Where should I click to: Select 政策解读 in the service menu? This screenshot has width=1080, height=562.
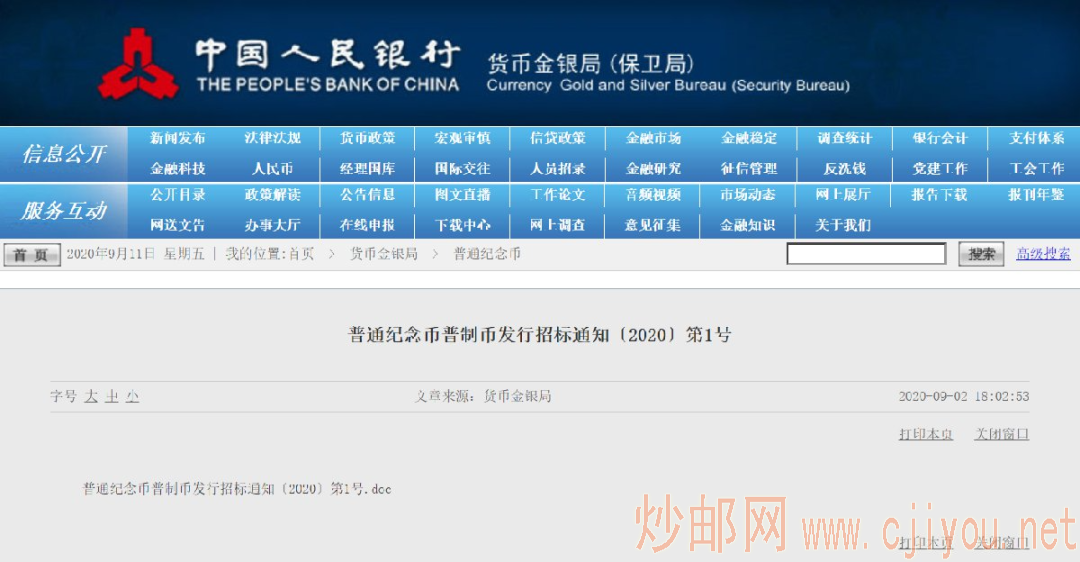273,195
